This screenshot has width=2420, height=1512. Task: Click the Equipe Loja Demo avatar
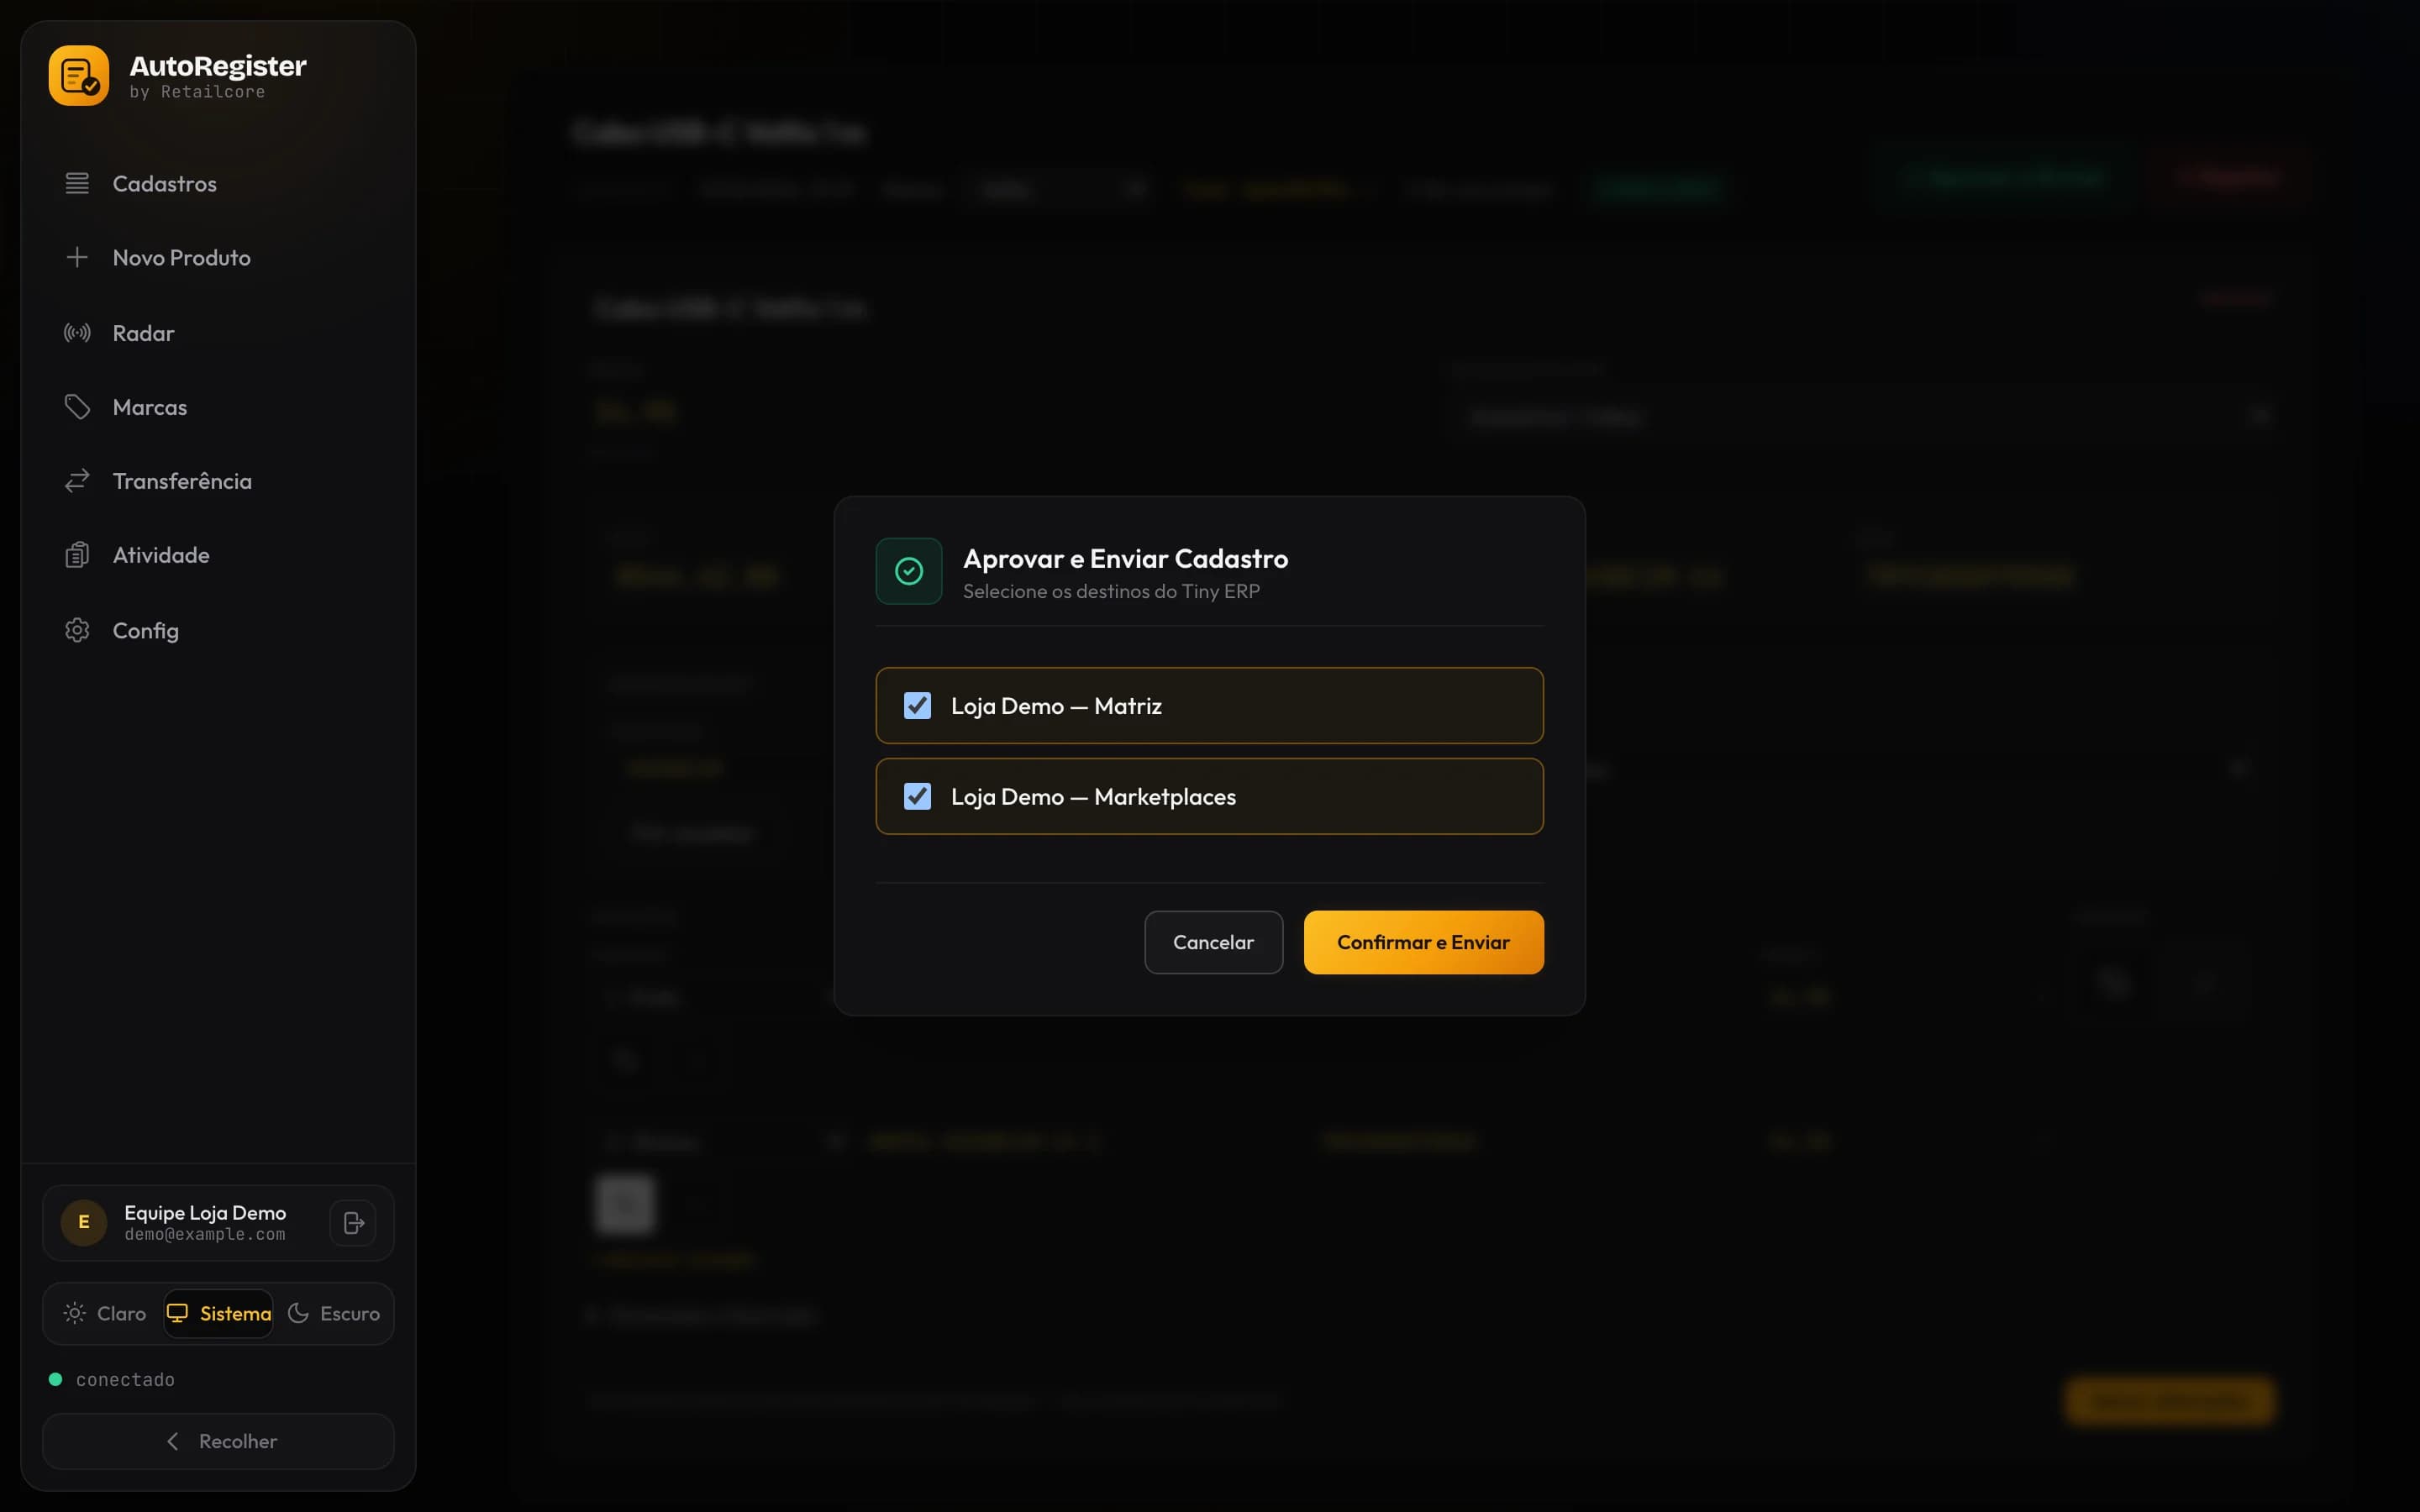click(x=84, y=1222)
